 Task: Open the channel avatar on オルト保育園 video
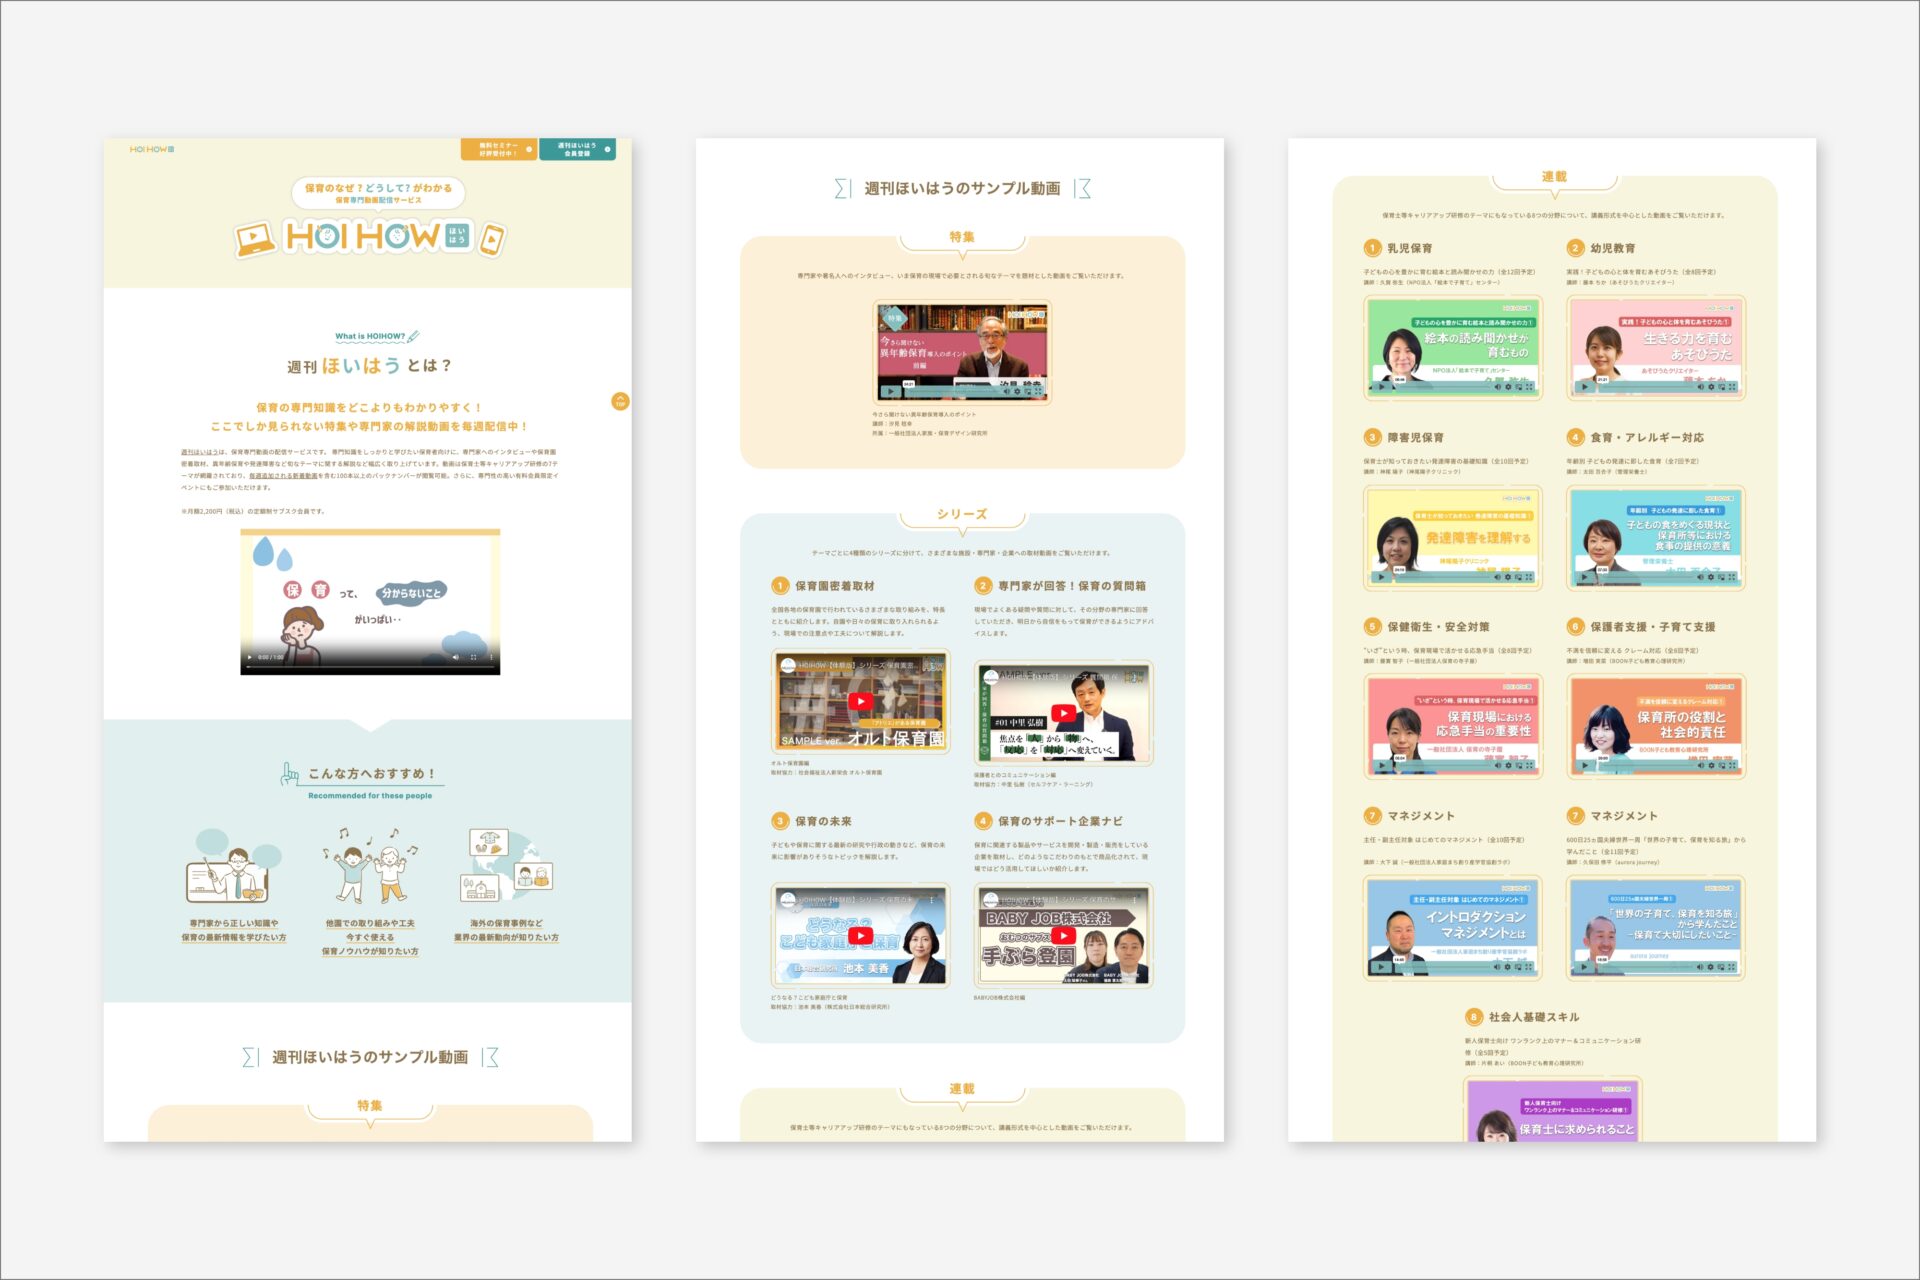pos(788,666)
